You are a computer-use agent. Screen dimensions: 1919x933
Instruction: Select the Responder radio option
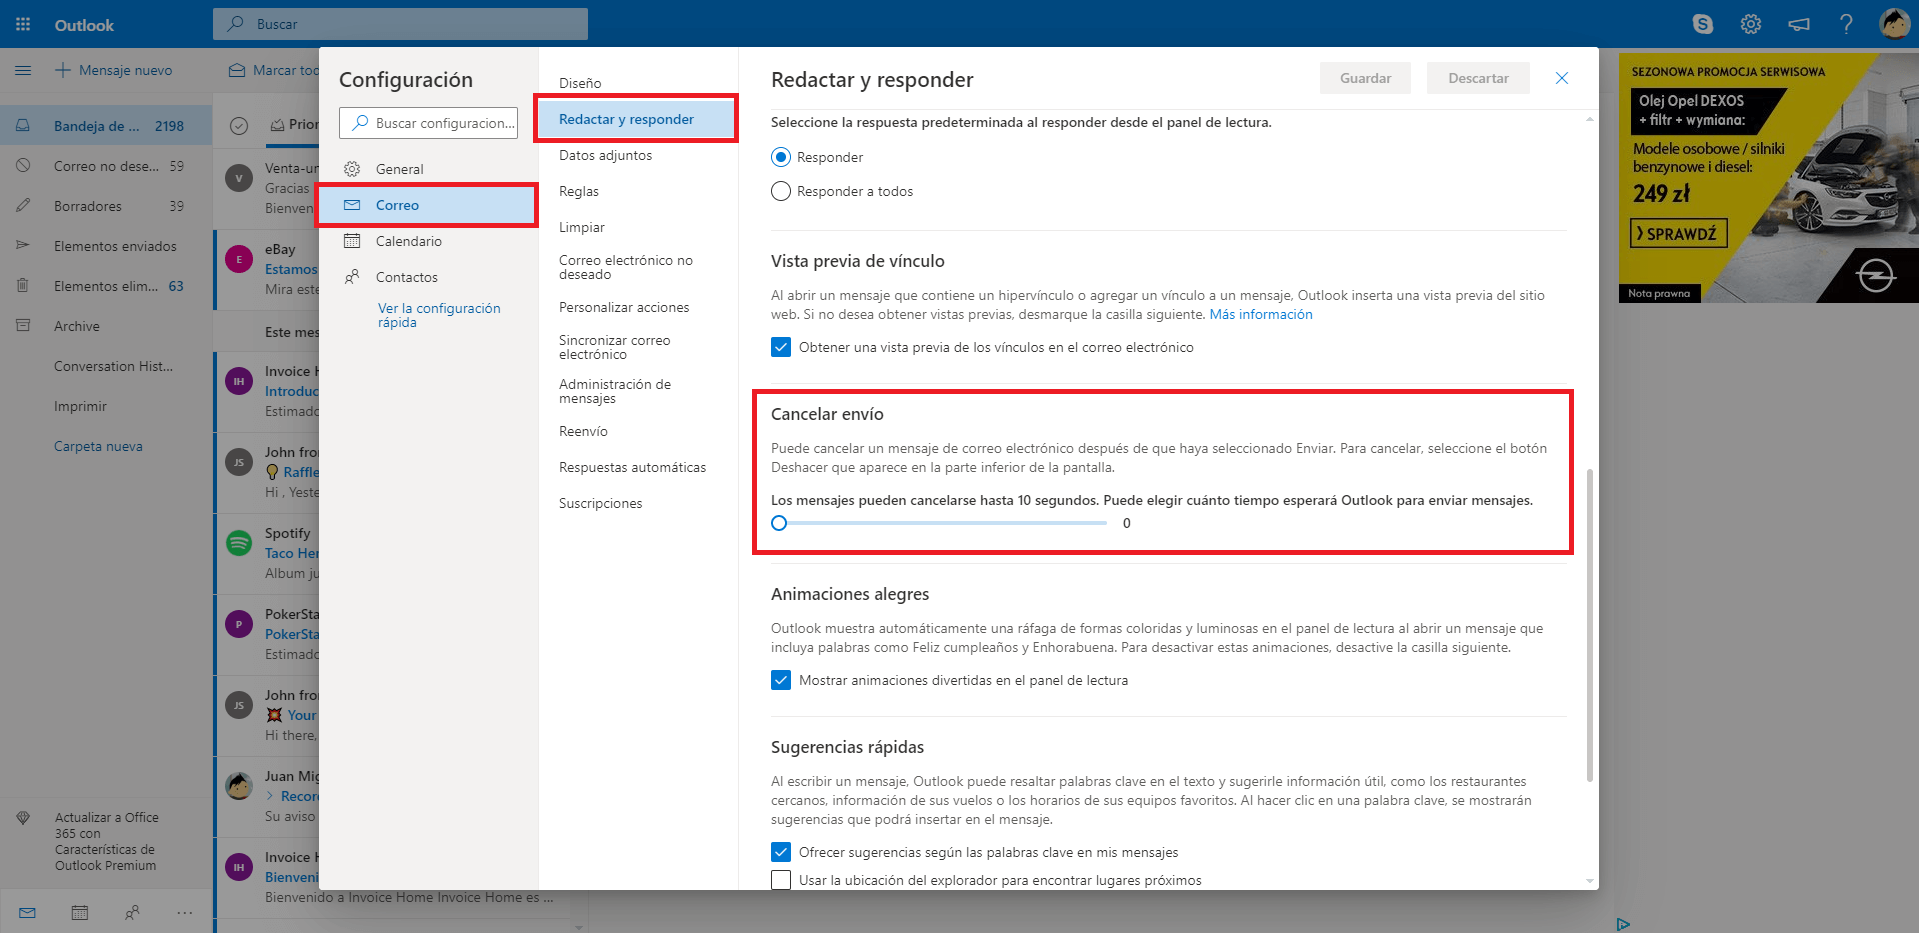coord(781,157)
